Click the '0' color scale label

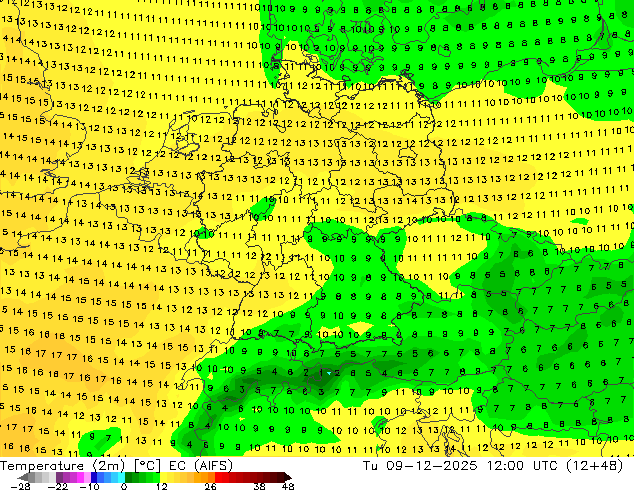coord(124,486)
